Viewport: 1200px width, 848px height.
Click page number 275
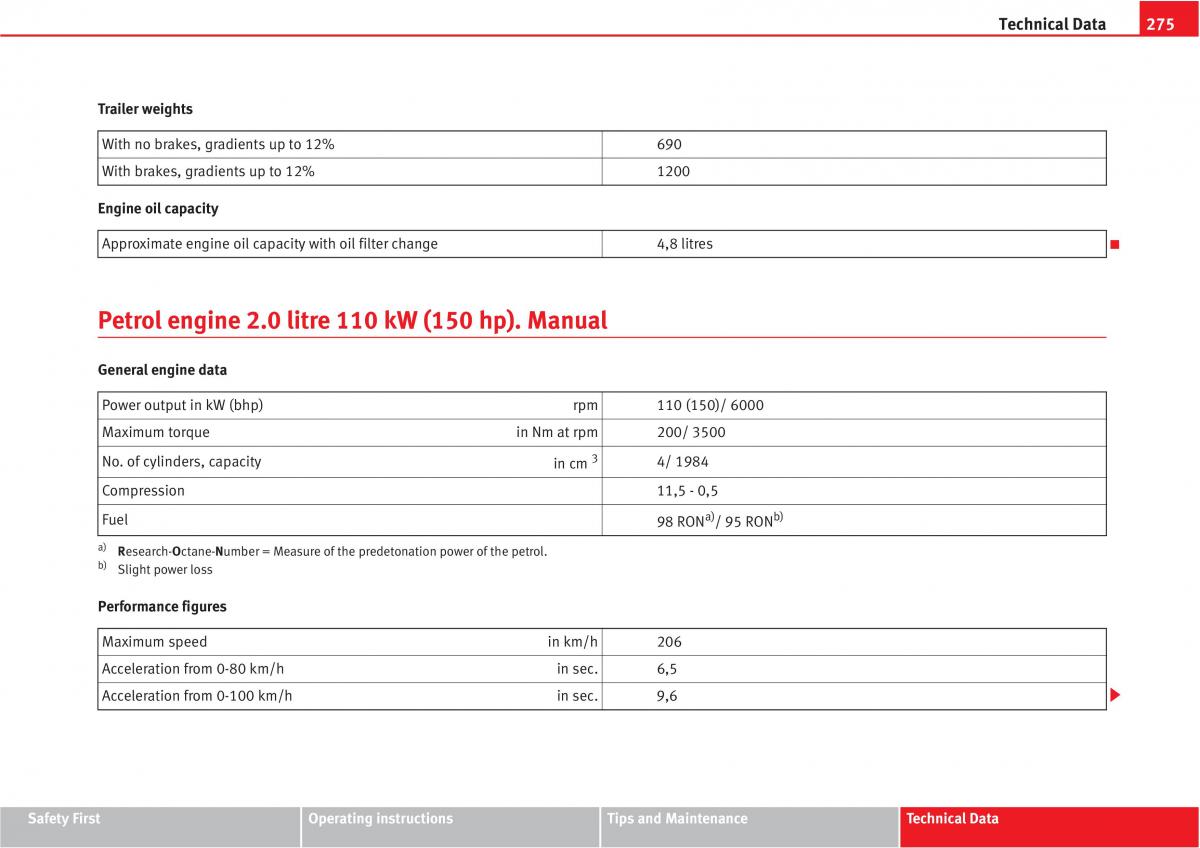tap(1160, 24)
